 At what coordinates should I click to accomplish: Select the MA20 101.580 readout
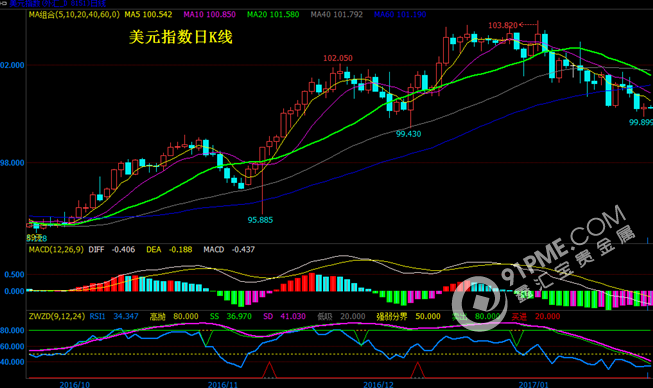pyautogui.click(x=273, y=15)
